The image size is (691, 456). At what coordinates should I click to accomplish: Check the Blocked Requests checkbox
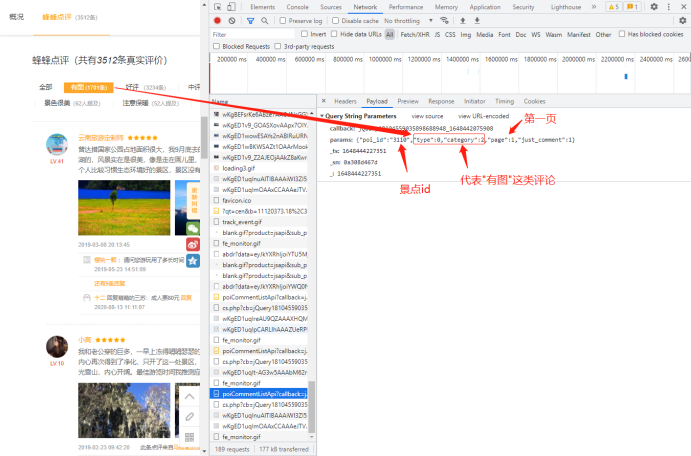point(216,46)
